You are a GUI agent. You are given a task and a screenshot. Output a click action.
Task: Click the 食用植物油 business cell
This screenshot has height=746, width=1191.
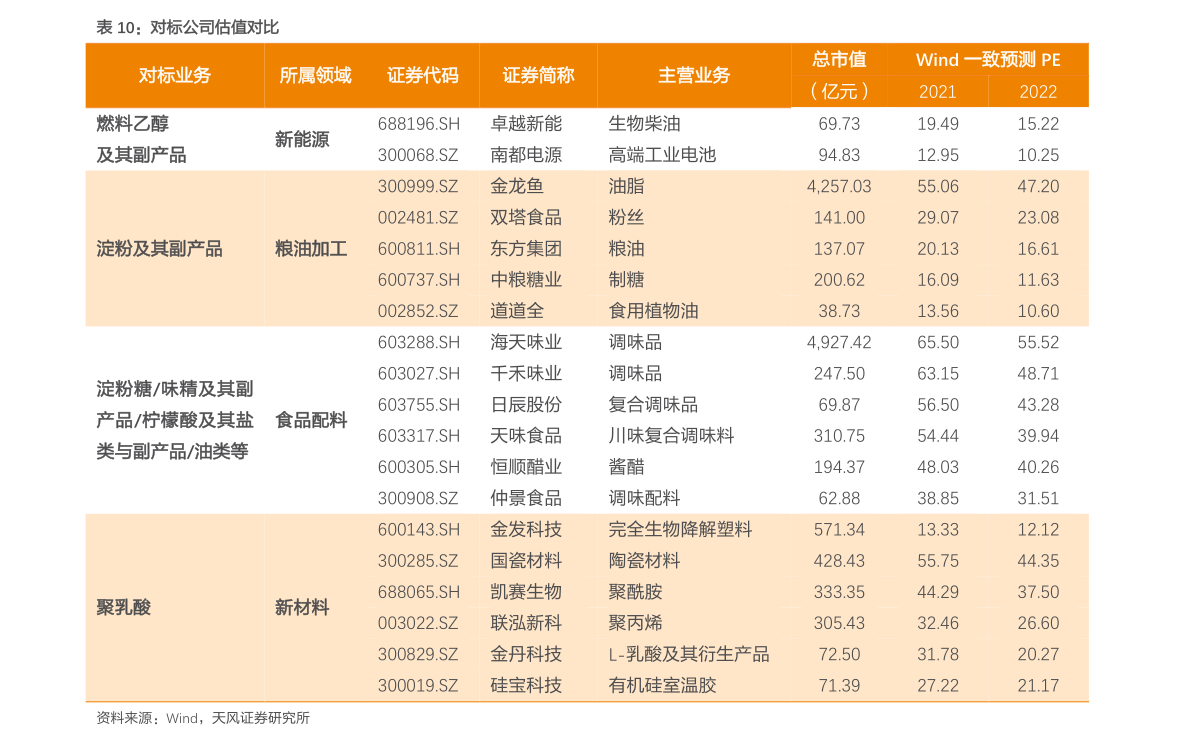[653, 311]
